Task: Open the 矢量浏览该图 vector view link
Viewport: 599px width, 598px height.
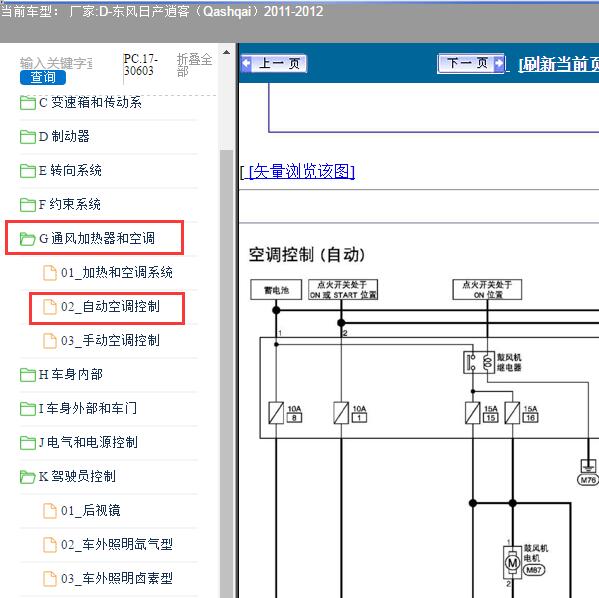Action: (302, 171)
